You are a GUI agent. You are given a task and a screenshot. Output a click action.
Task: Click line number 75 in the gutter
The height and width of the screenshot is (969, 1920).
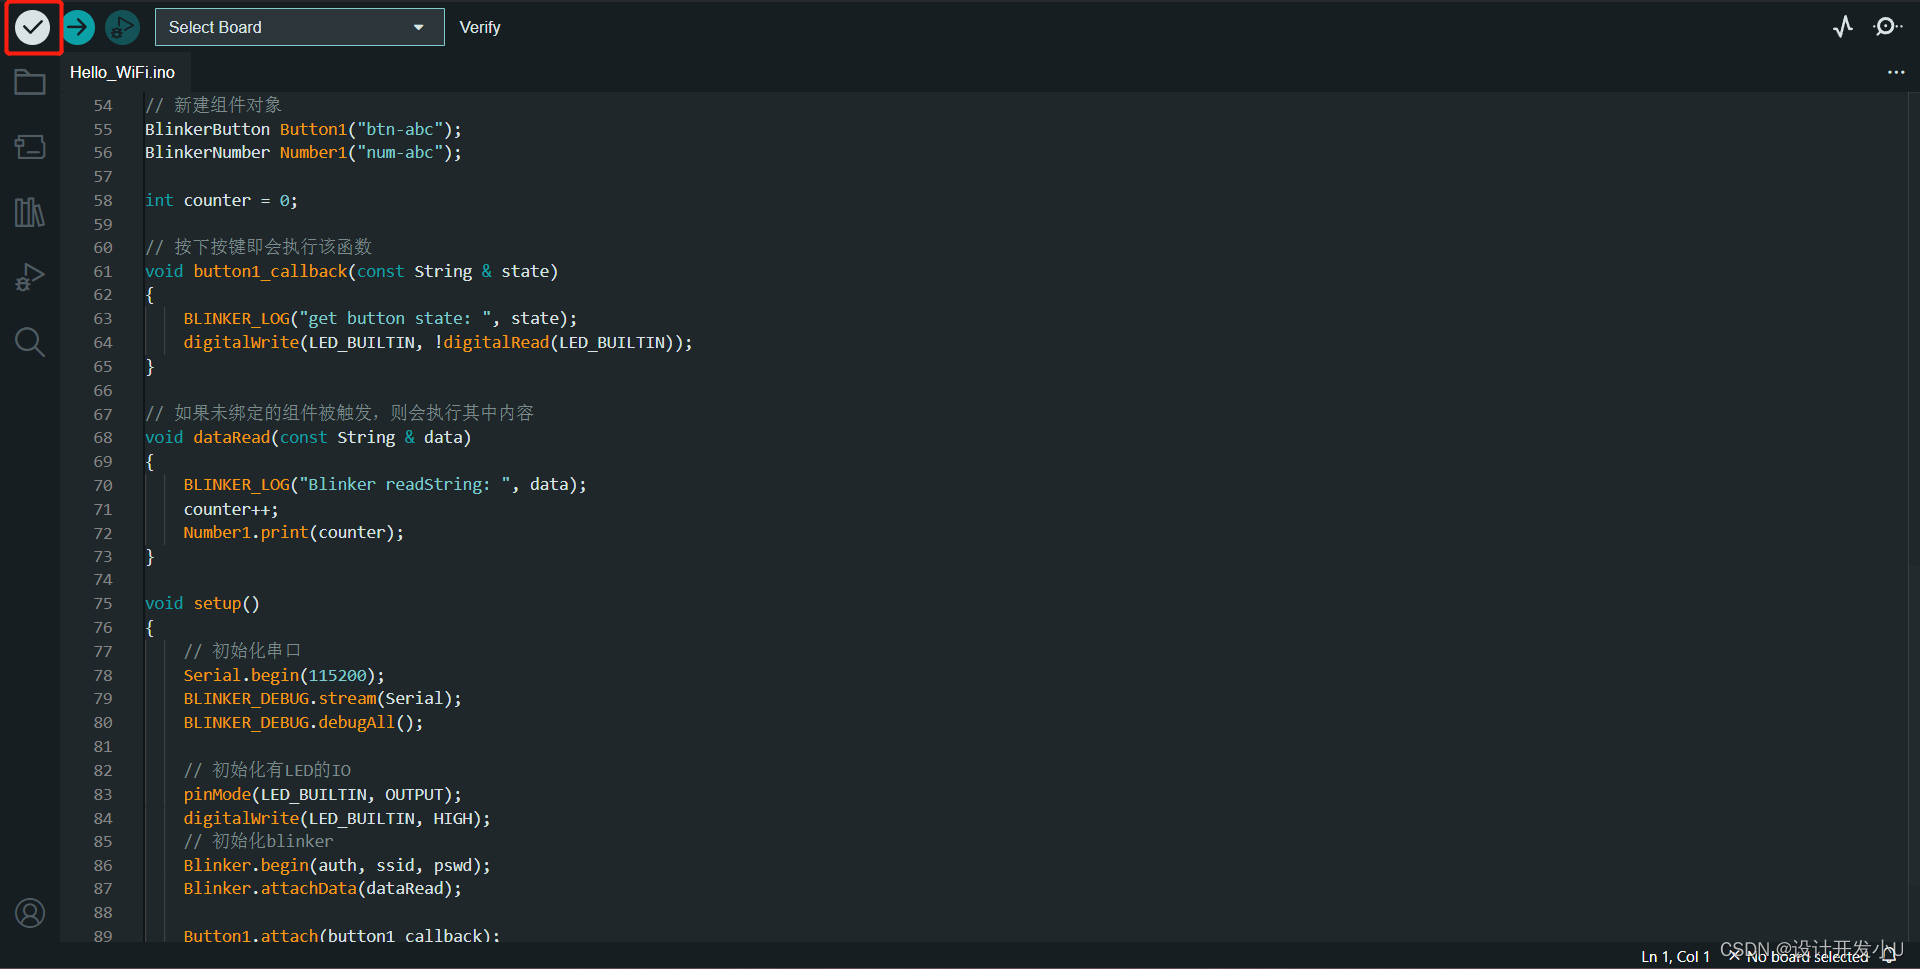click(x=103, y=603)
